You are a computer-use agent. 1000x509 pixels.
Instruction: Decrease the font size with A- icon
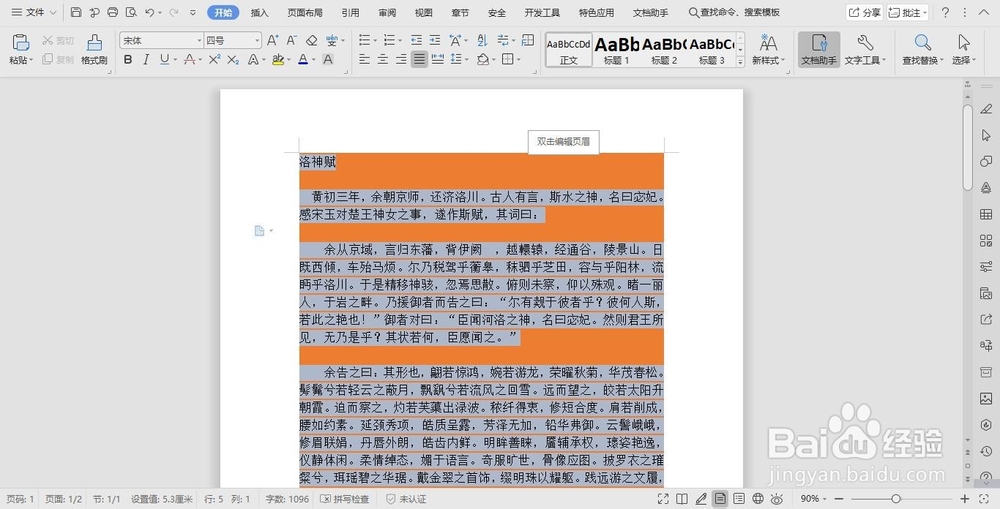point(291,40)
